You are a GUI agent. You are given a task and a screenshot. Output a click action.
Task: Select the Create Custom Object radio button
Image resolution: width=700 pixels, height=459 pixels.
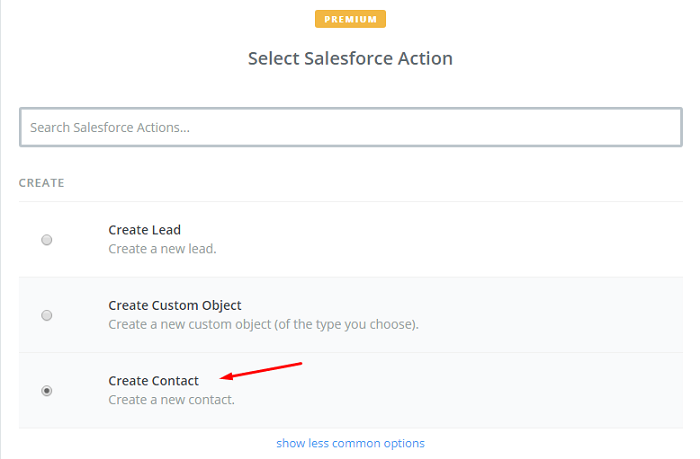[47, 315]
